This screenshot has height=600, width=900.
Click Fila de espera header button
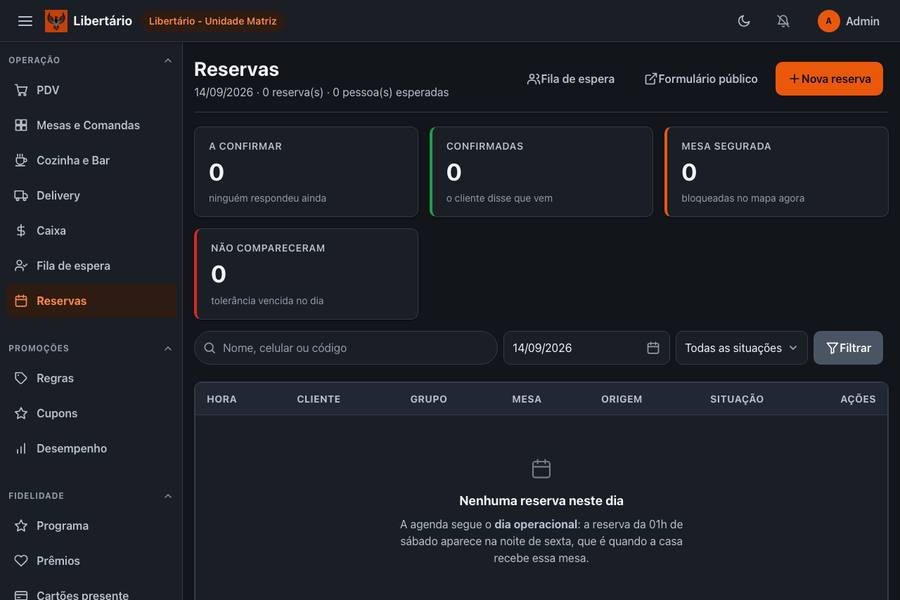(x=571, y=79)
